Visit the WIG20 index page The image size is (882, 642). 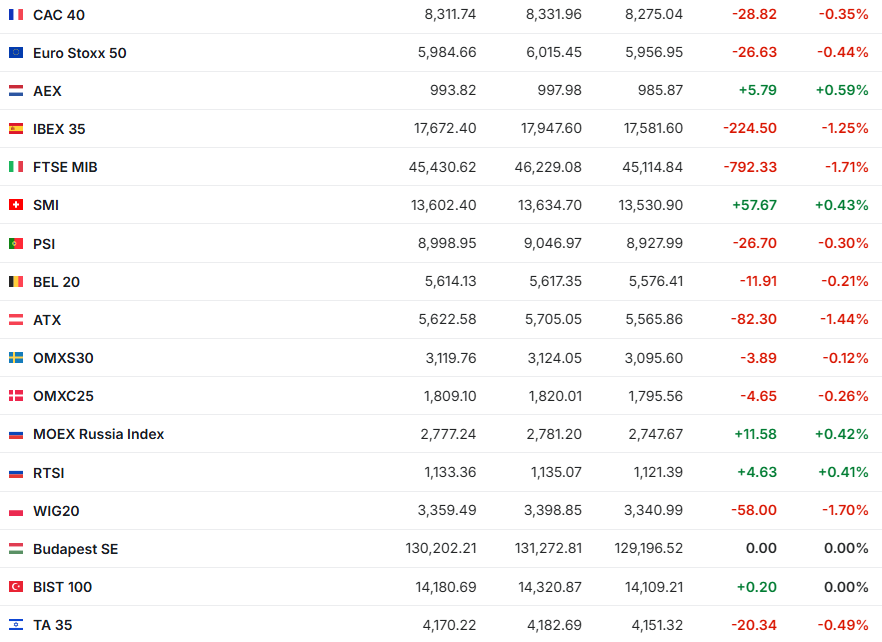click(56, 511)
